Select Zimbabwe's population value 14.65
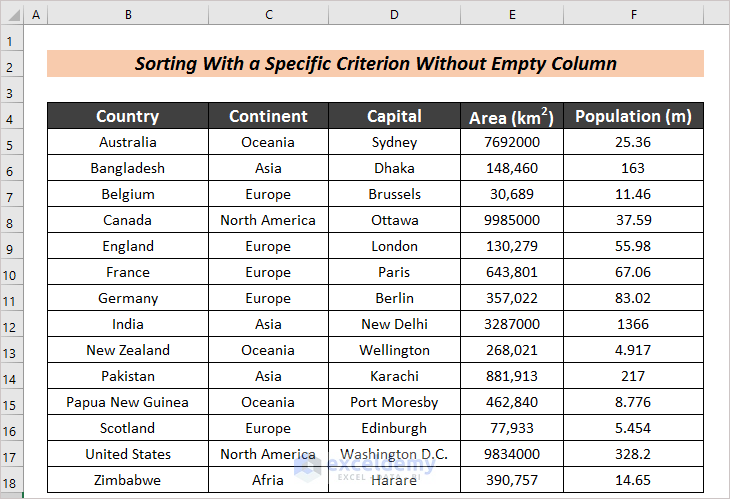Screen dimensions: 730x499 click(633, 480)
